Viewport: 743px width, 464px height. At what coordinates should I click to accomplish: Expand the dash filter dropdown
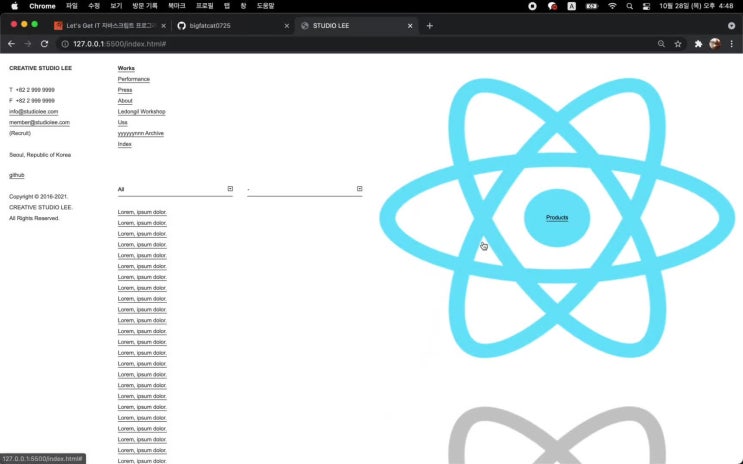(x=304, y=189)
